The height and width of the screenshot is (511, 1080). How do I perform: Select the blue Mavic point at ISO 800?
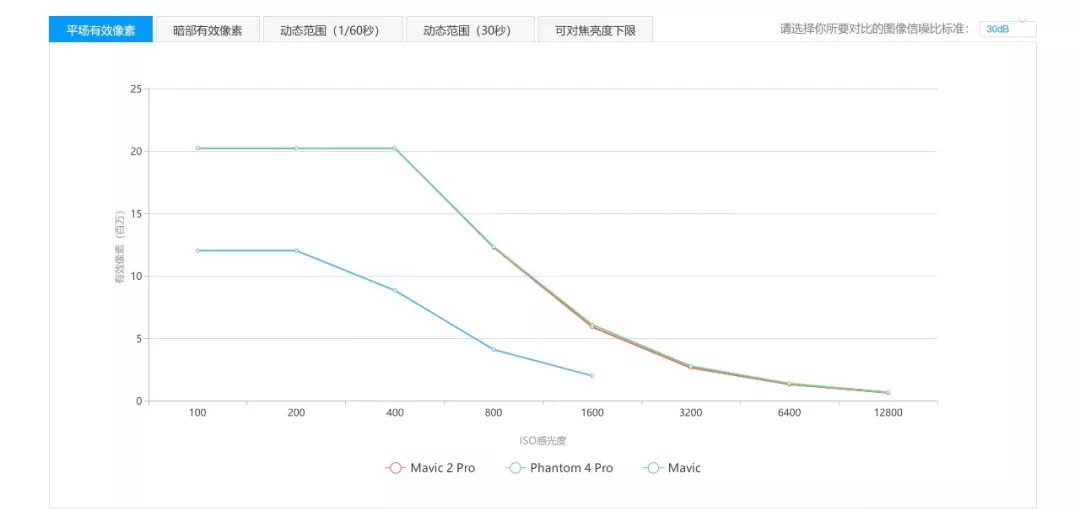pyautogui.click(x=494, y=349)
